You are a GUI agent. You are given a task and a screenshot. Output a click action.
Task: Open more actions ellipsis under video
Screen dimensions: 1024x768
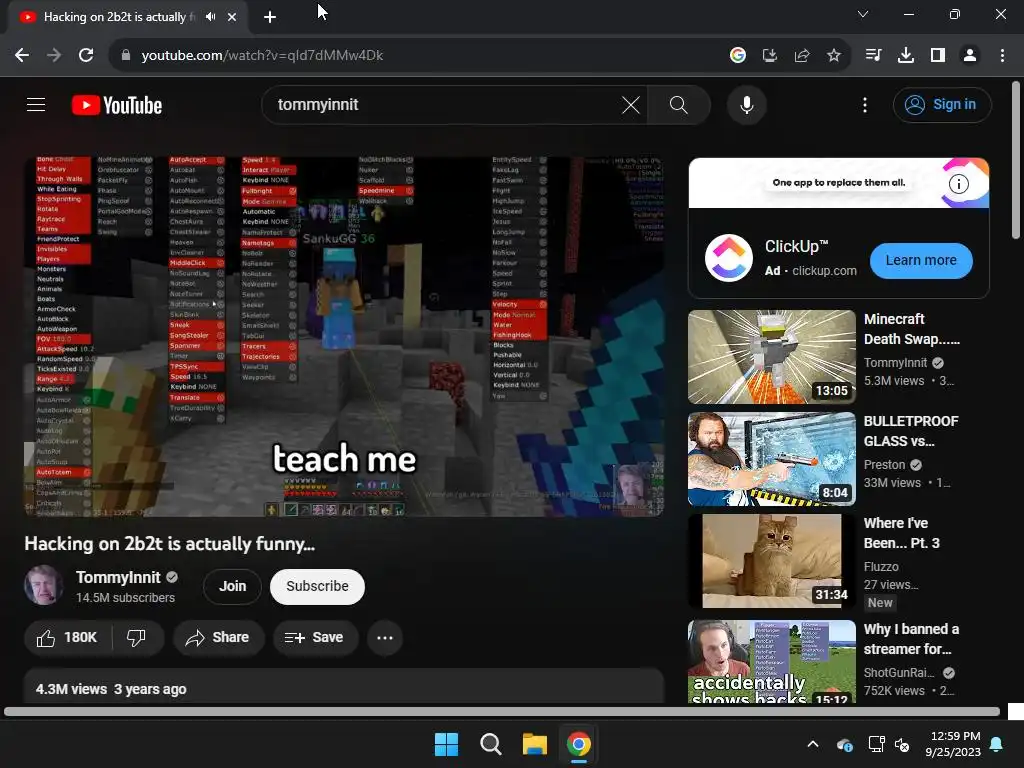(385, 637)
